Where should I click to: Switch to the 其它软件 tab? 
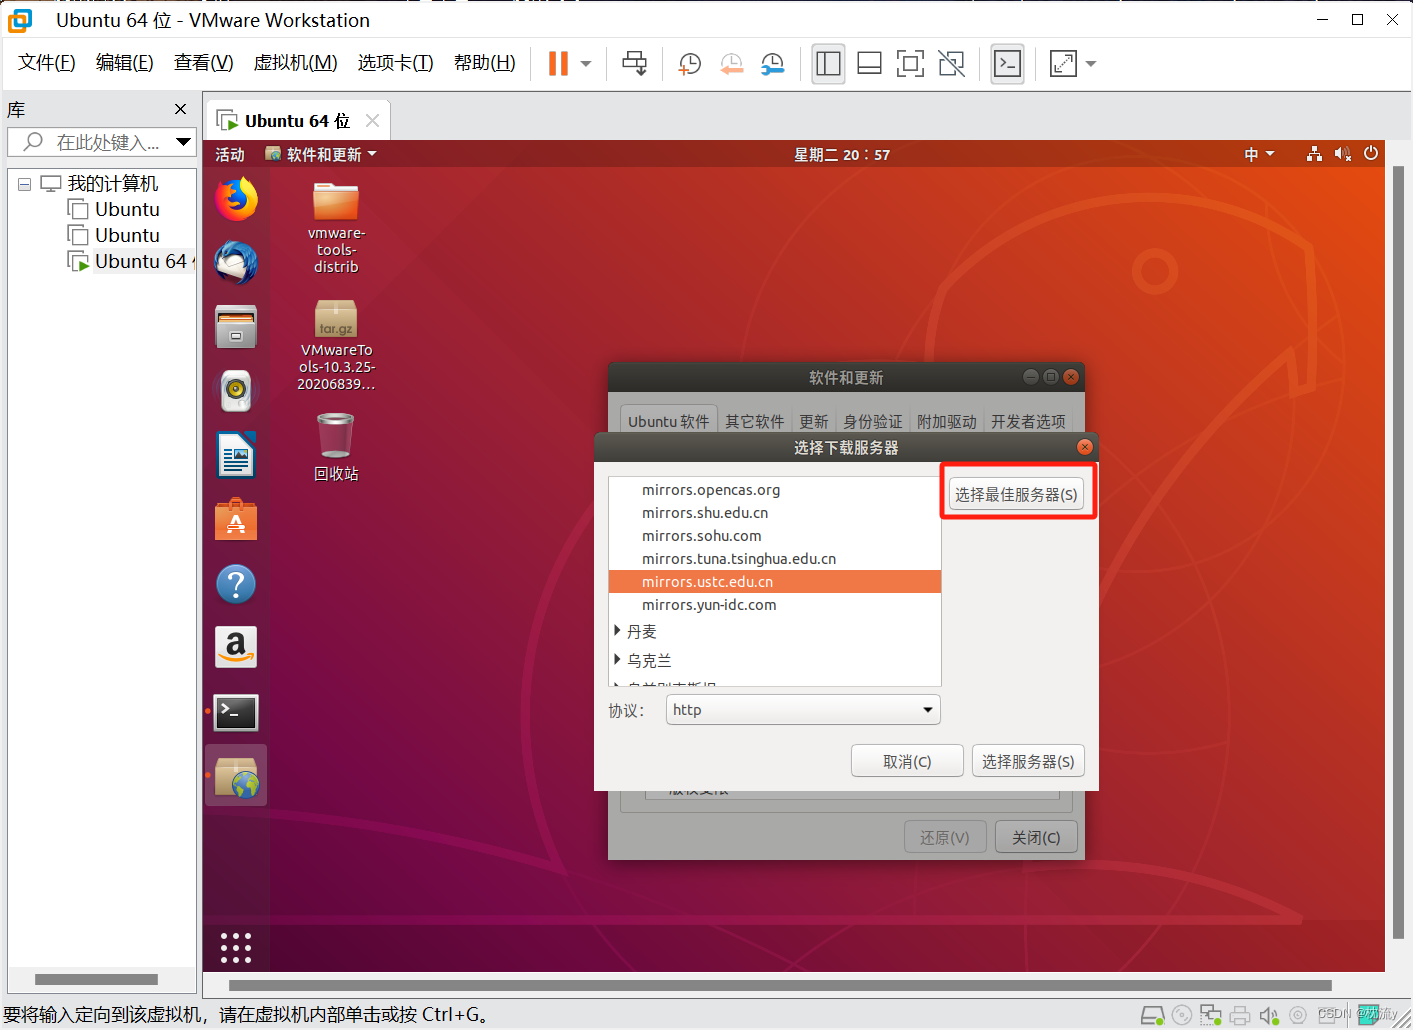(754, 421)
